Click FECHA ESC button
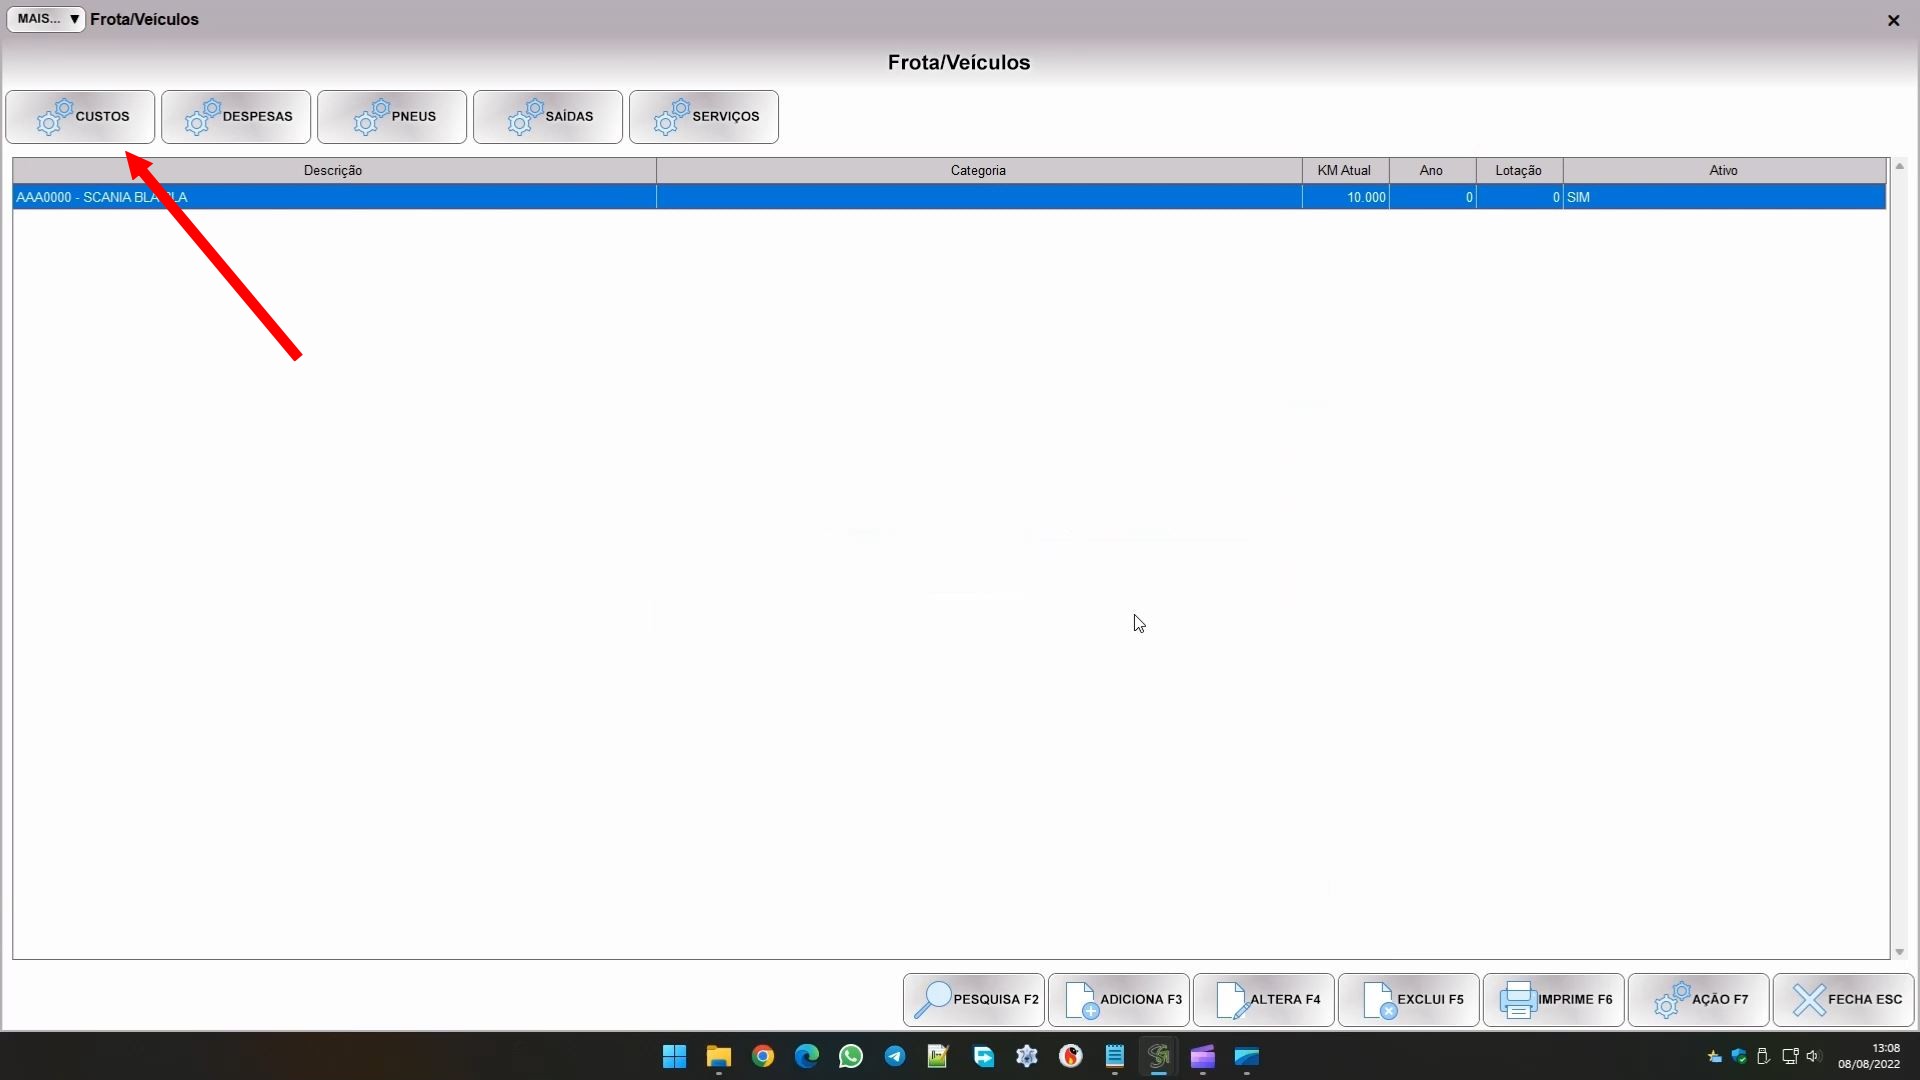Viewport: 1920px width, 1080px height. pos(1844,999)
